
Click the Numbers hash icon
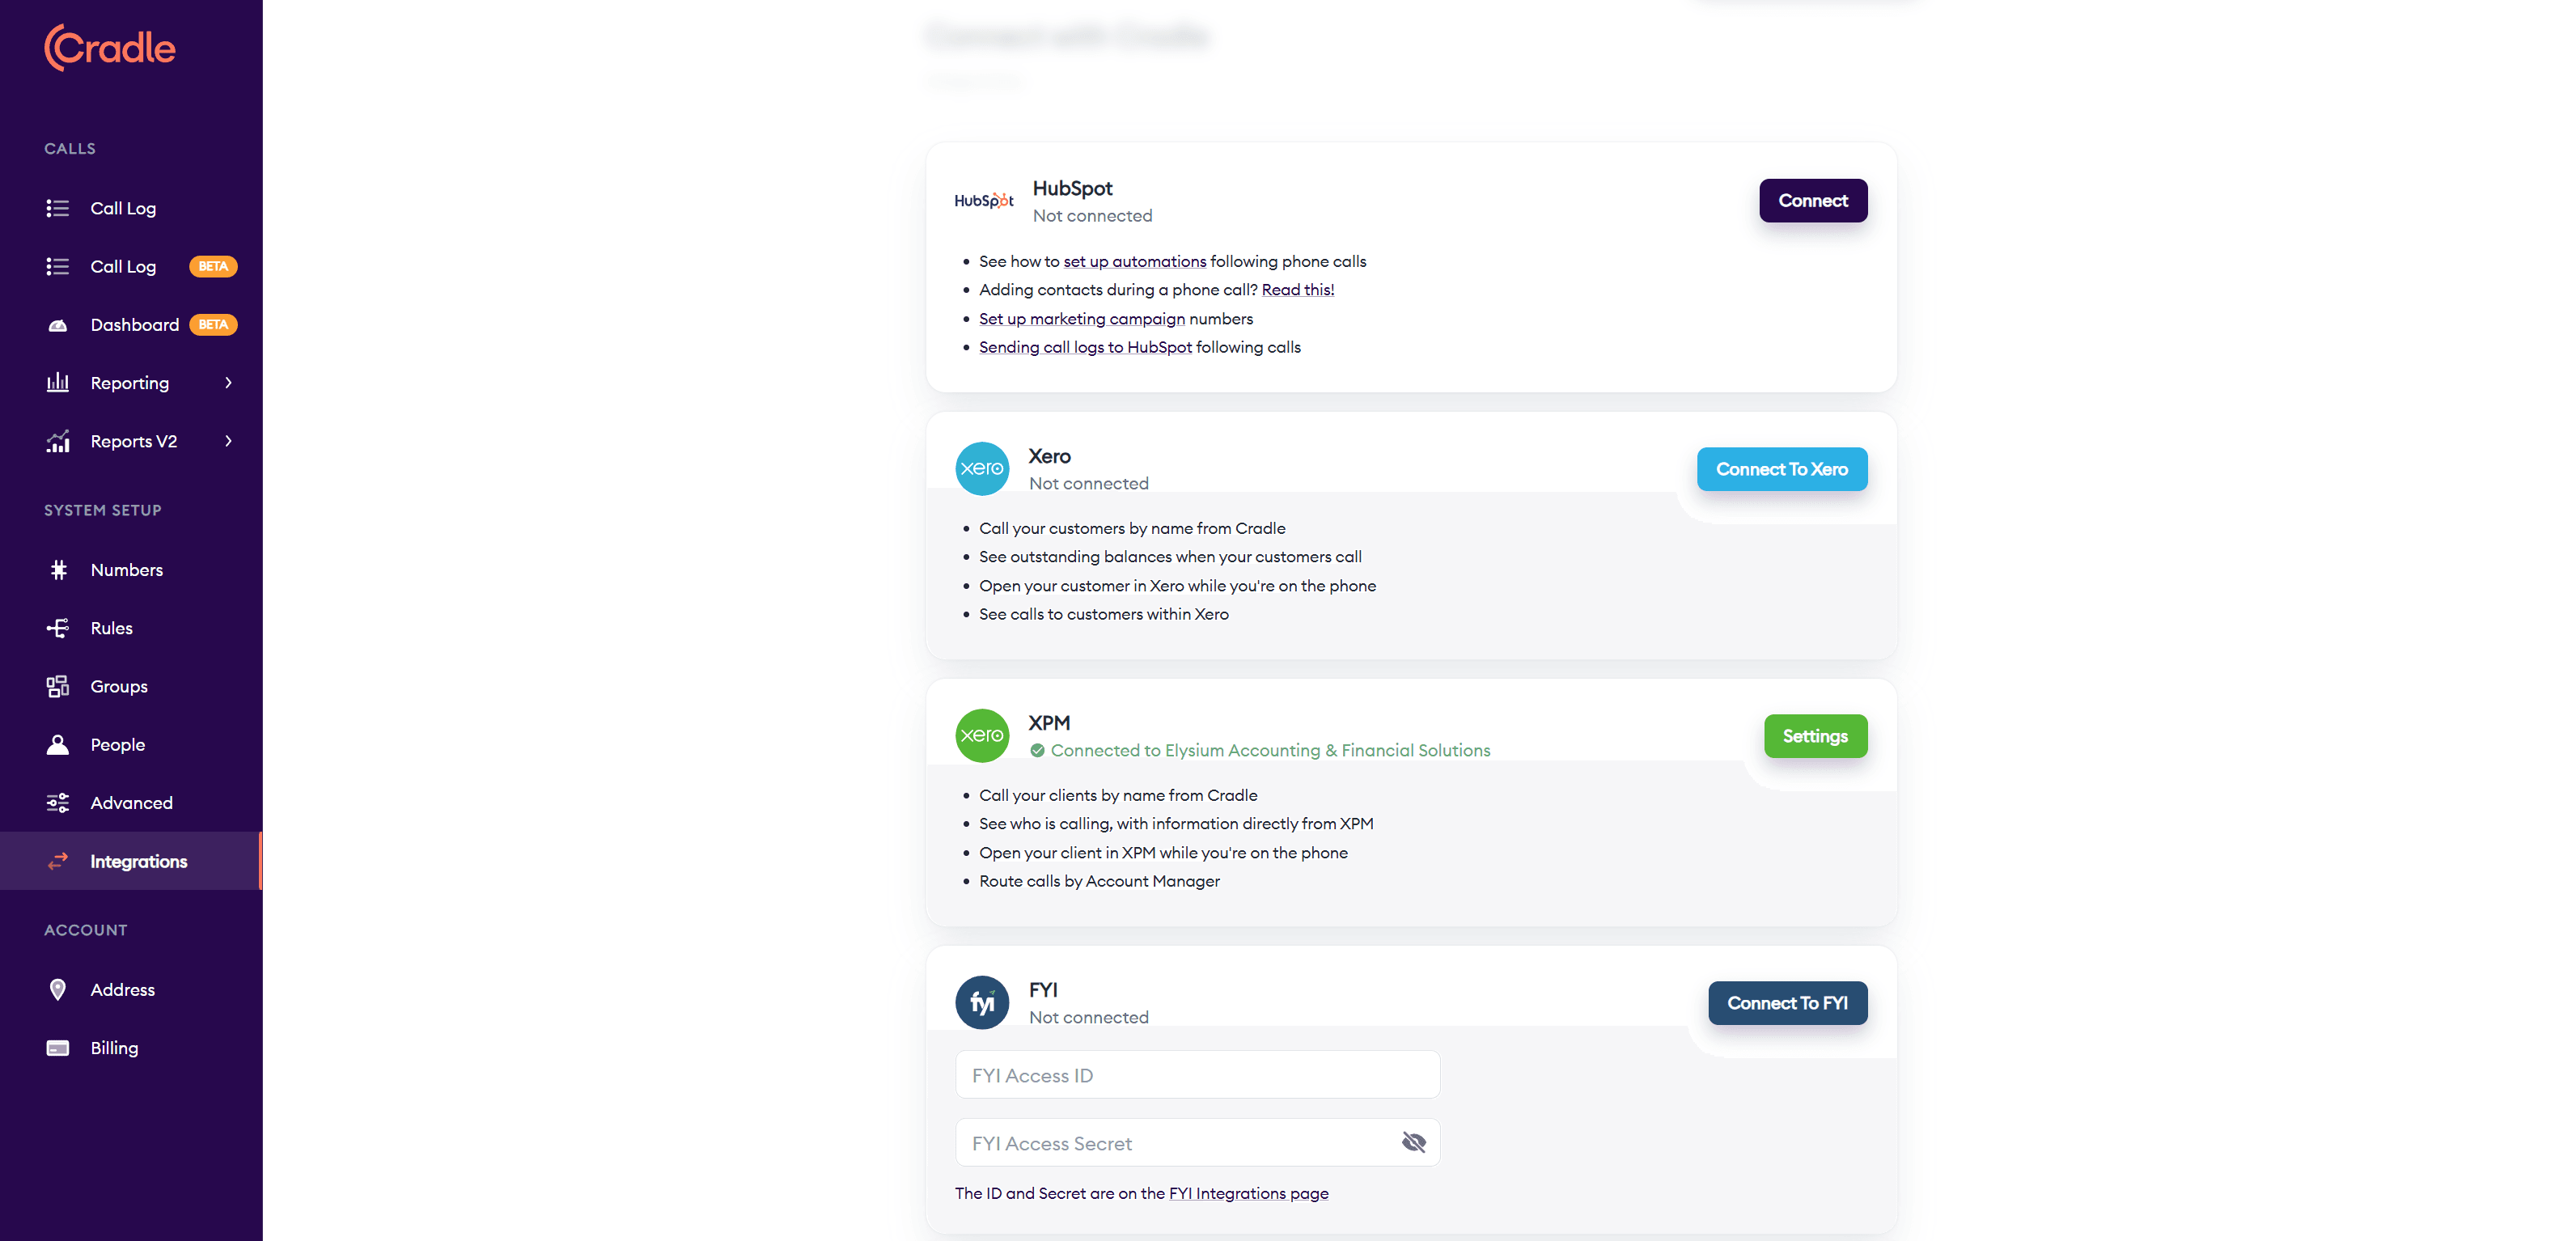[x=58, y=570]
